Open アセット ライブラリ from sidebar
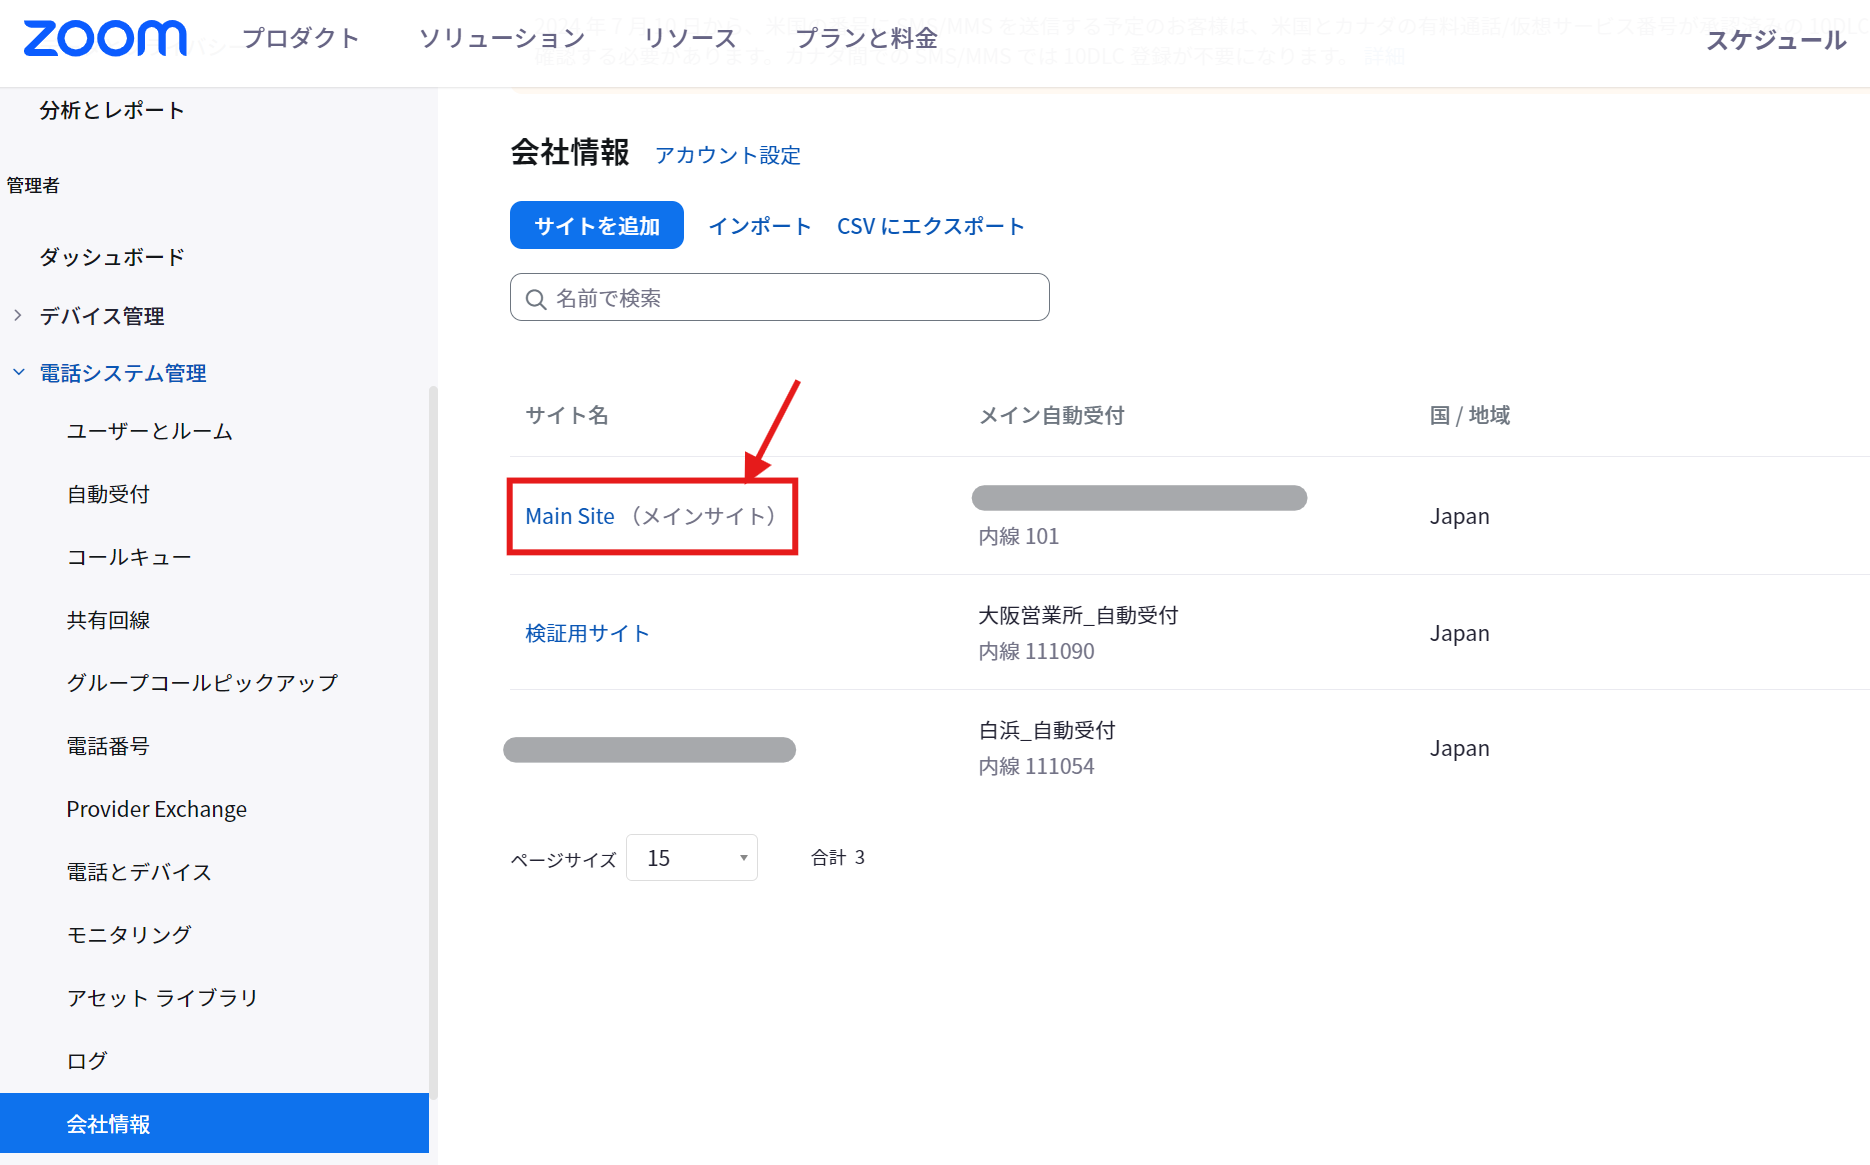Image resolution: width=1870 pixels, height=1165 pixels. 161,997
